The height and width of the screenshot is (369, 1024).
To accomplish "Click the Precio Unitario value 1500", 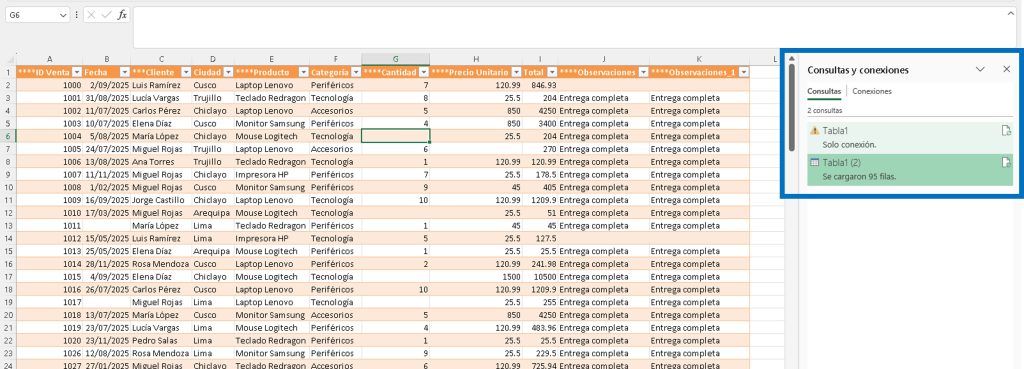I will coord(476,276).
